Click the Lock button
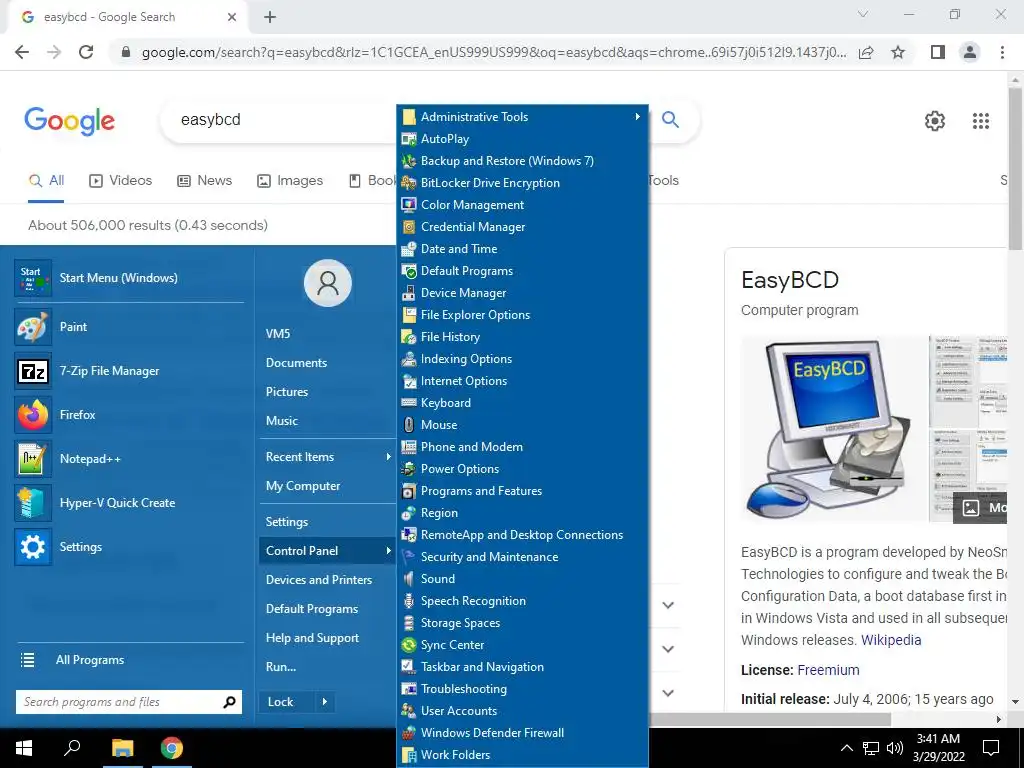Viewport: 1024px width, 768px height. pos(287,702)
